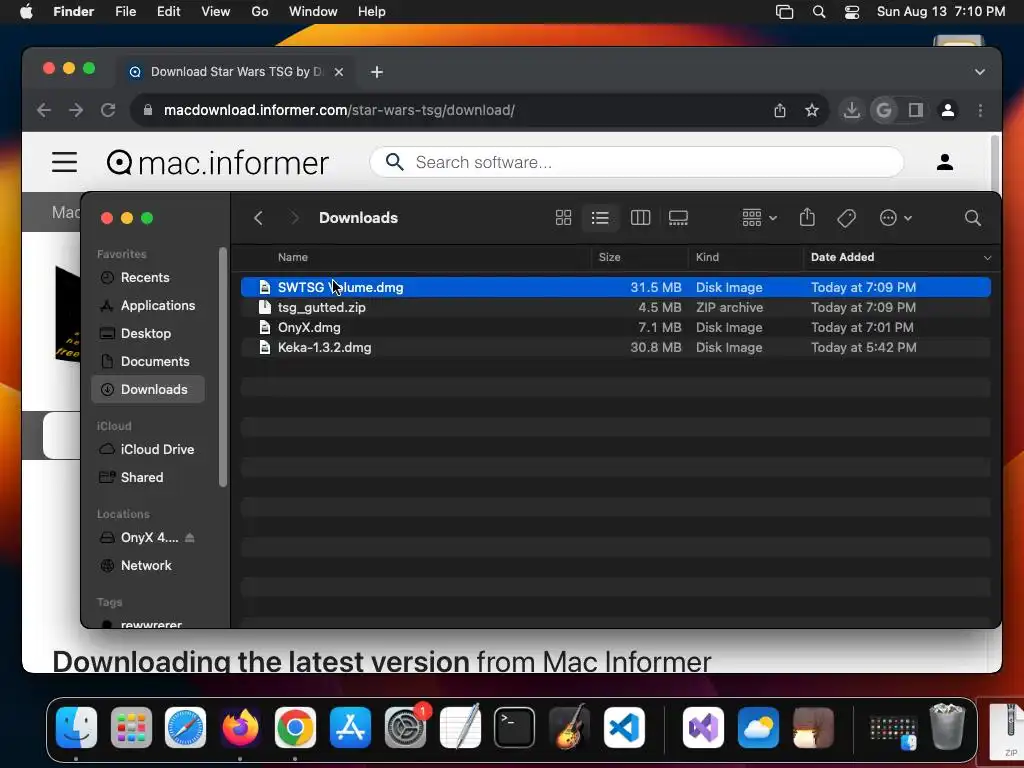Image resolution: width=1024 pixels, height=768 pixels.
Task: Reload the Chrome page
Action: click(x=108, y=110)
